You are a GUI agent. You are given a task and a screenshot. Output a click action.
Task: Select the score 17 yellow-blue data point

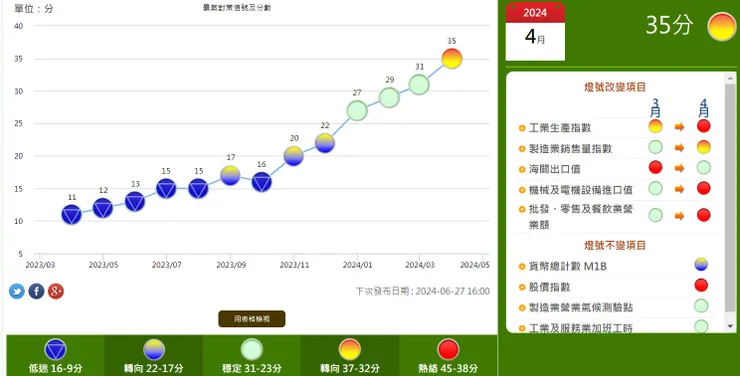click(x=230, y=175)
